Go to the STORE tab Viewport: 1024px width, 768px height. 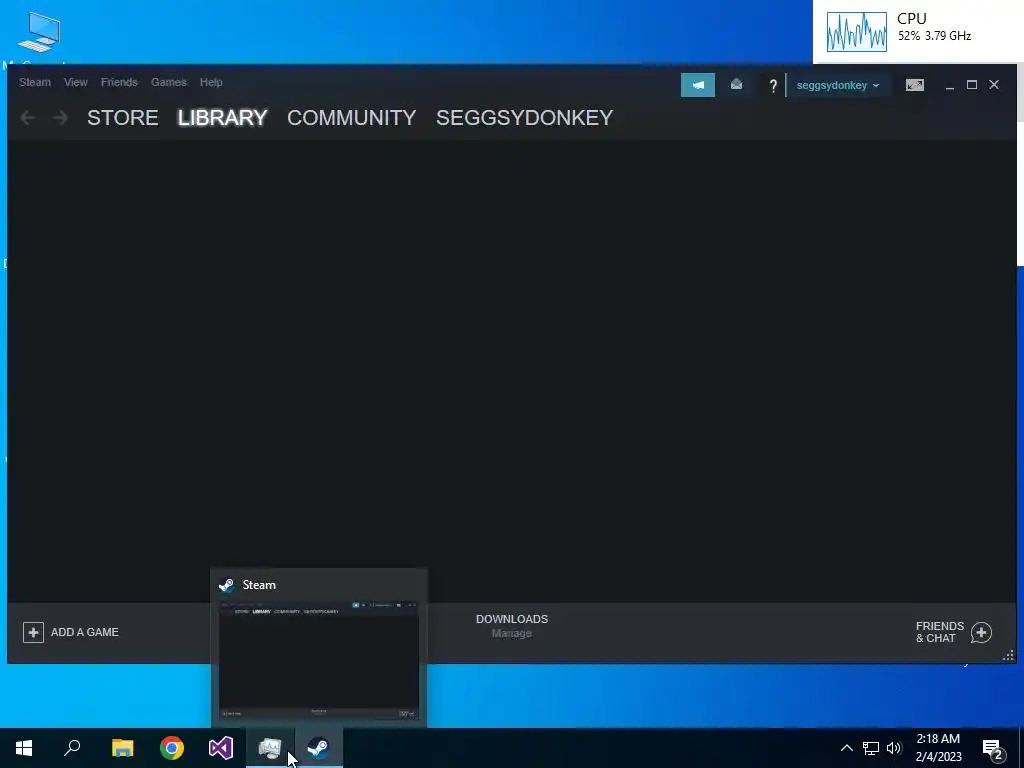click(123, 118)
